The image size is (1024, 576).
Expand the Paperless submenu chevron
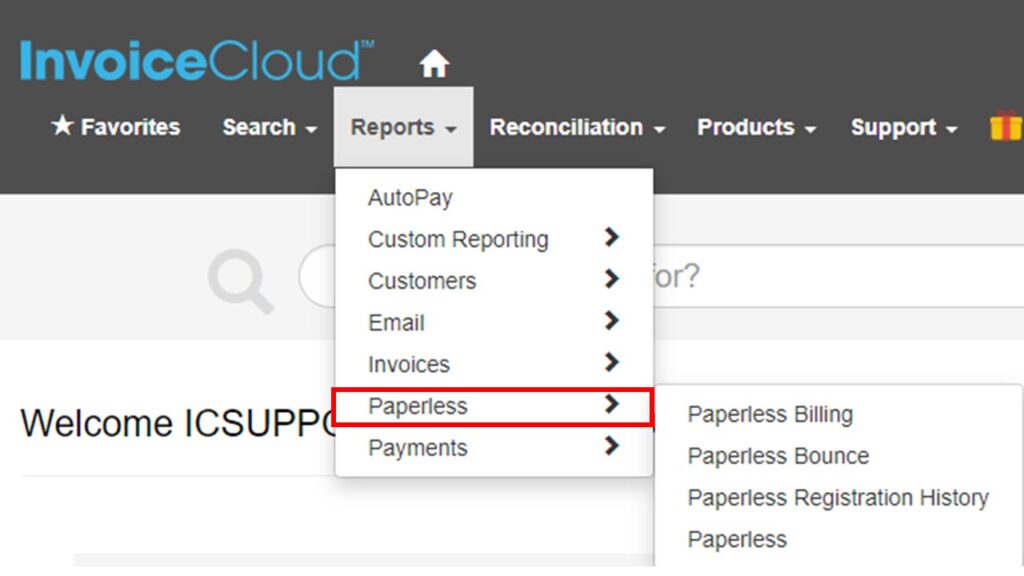[611, 404]
